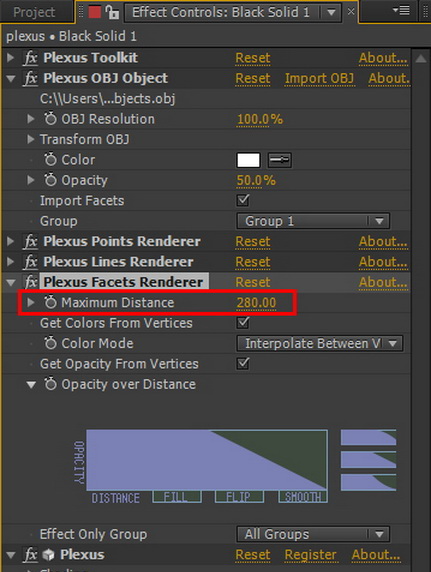Open About for Plexus Facets Renderer
Image resolution: width=431 pixels, height=572 pixels.
[383, 282]
